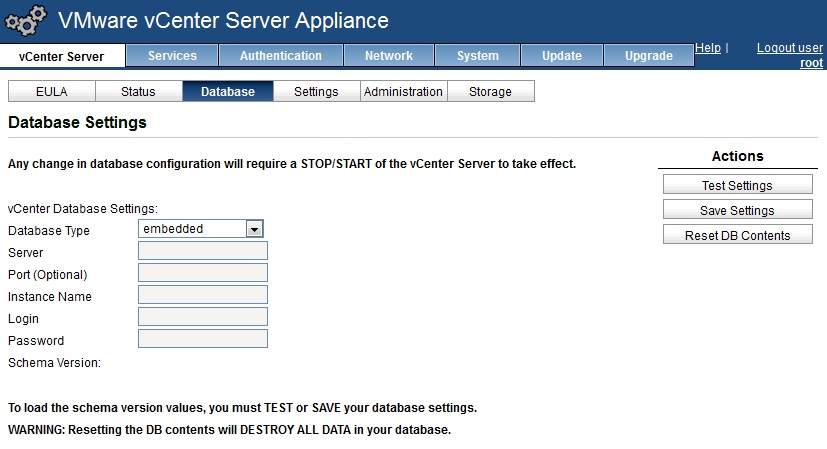
Task: Open the System tab
Action: 477,55
